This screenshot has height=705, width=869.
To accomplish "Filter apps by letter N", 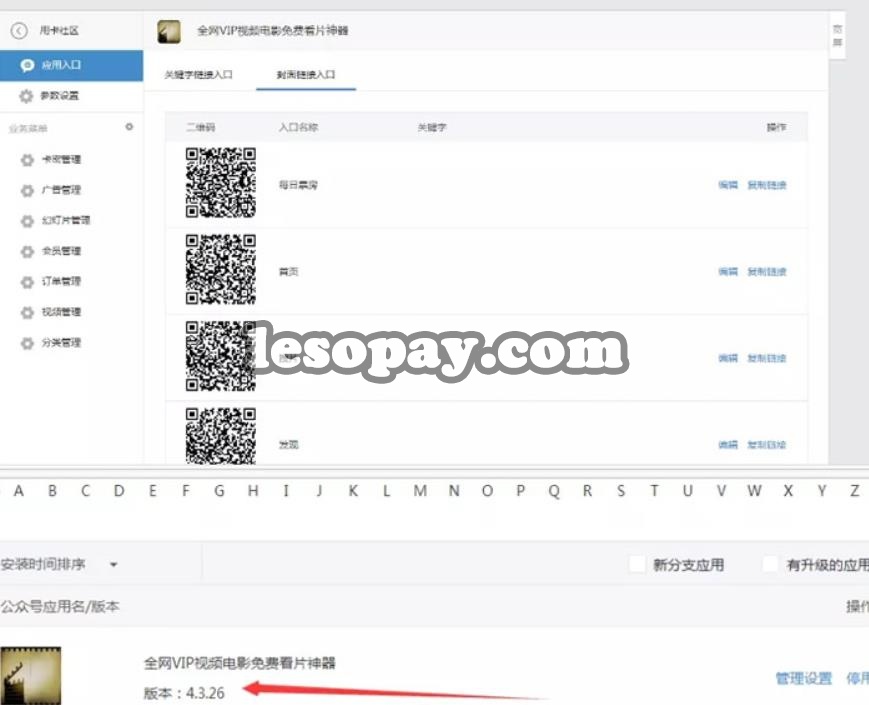I will point(454,491).
